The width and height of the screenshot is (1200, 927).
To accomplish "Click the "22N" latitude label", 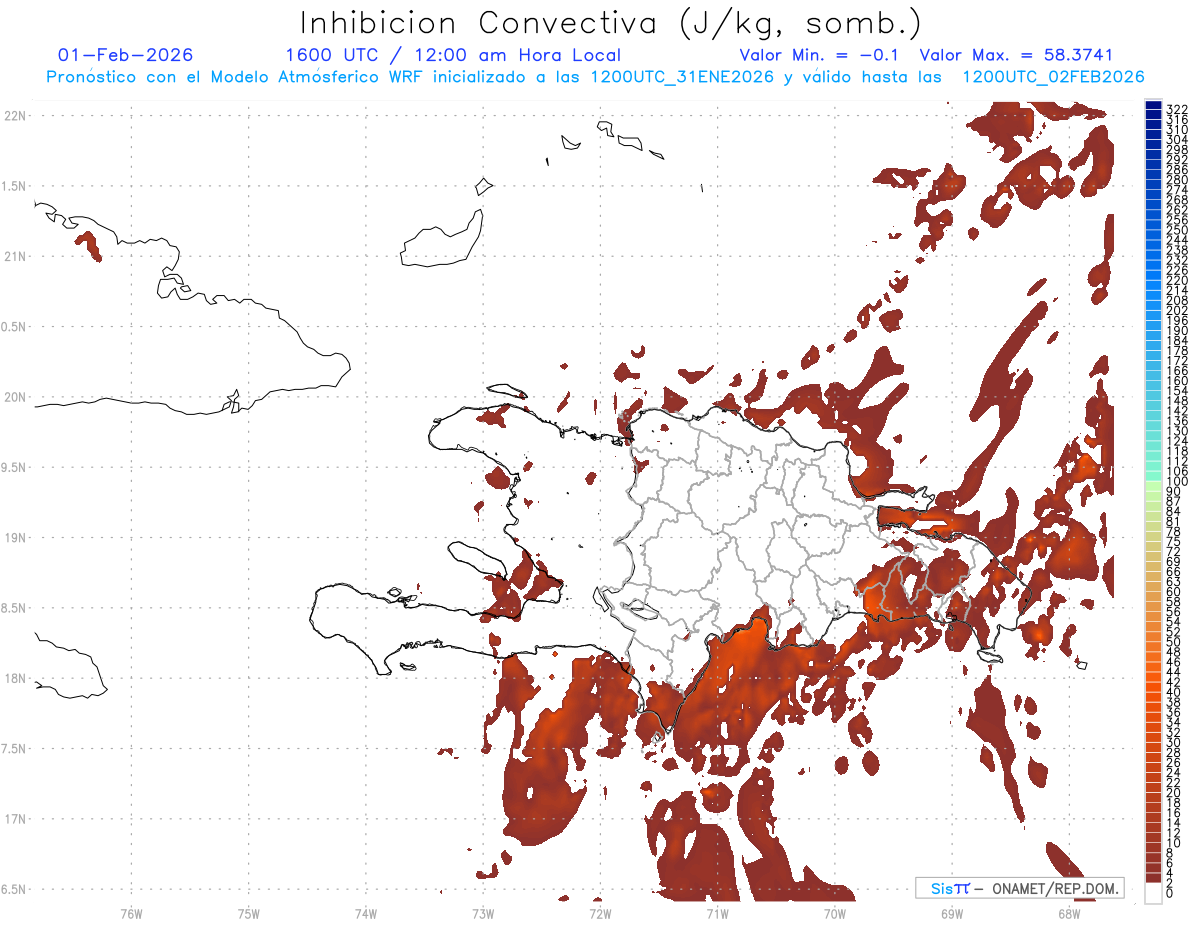I will (x=14, y=116).
